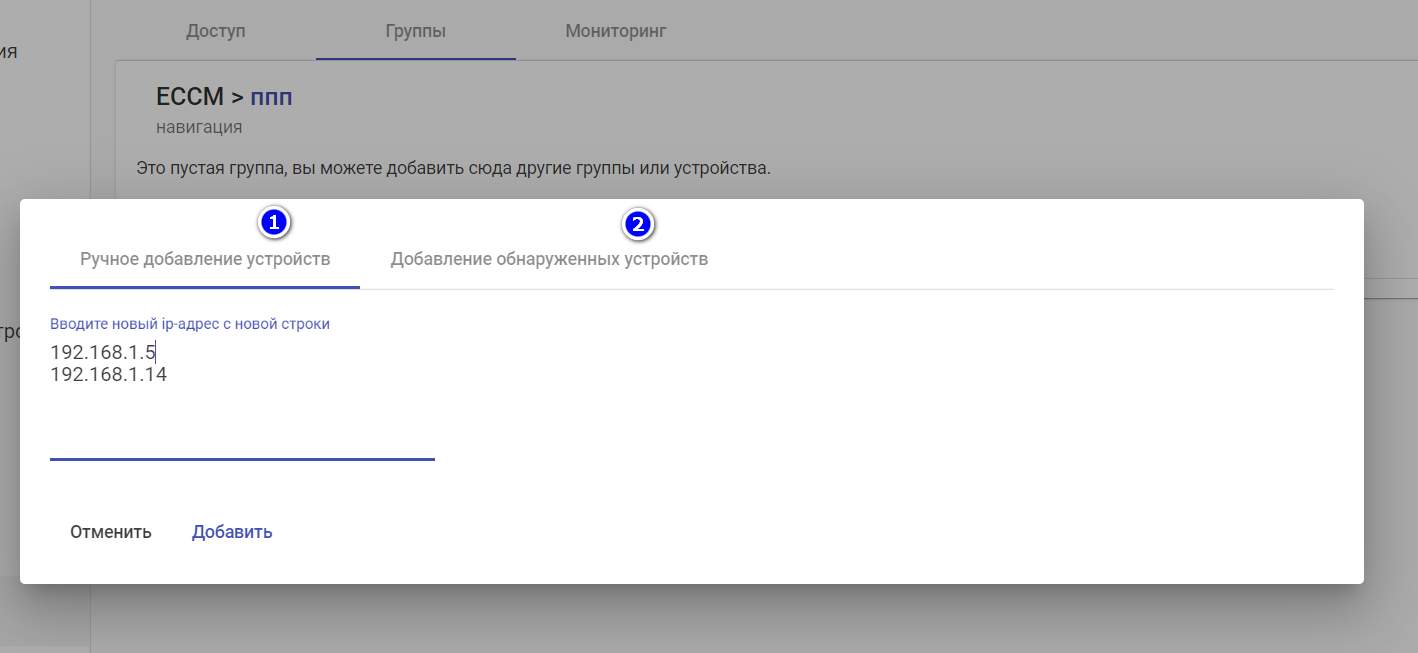Screen dimensions: 1418x653
Task: Click the навигация label under breadcrumb
Action: click(199, 127)
